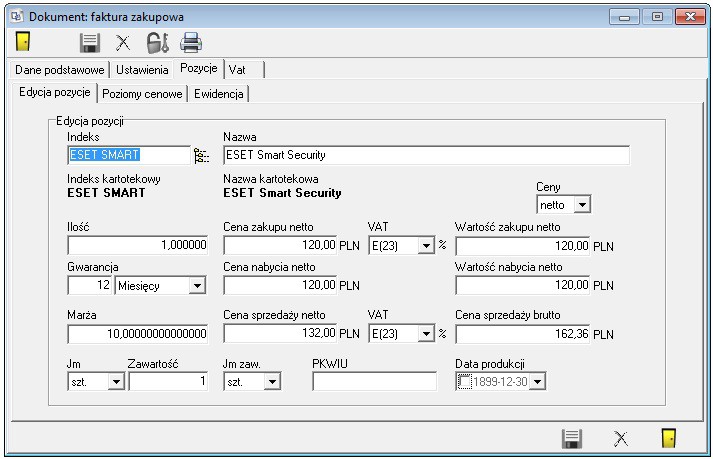Click the Cena nabycia netto field
713x459 pixels.
280,285
